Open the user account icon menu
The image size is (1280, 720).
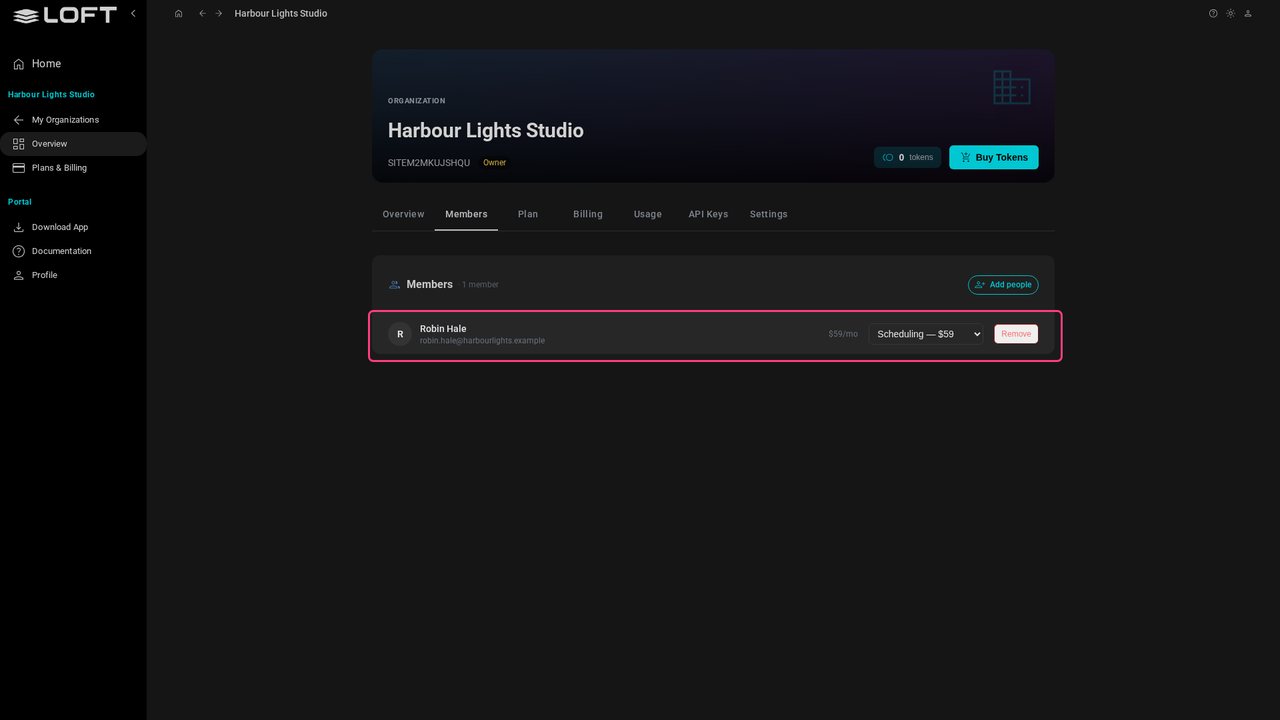pos(1247,14)
